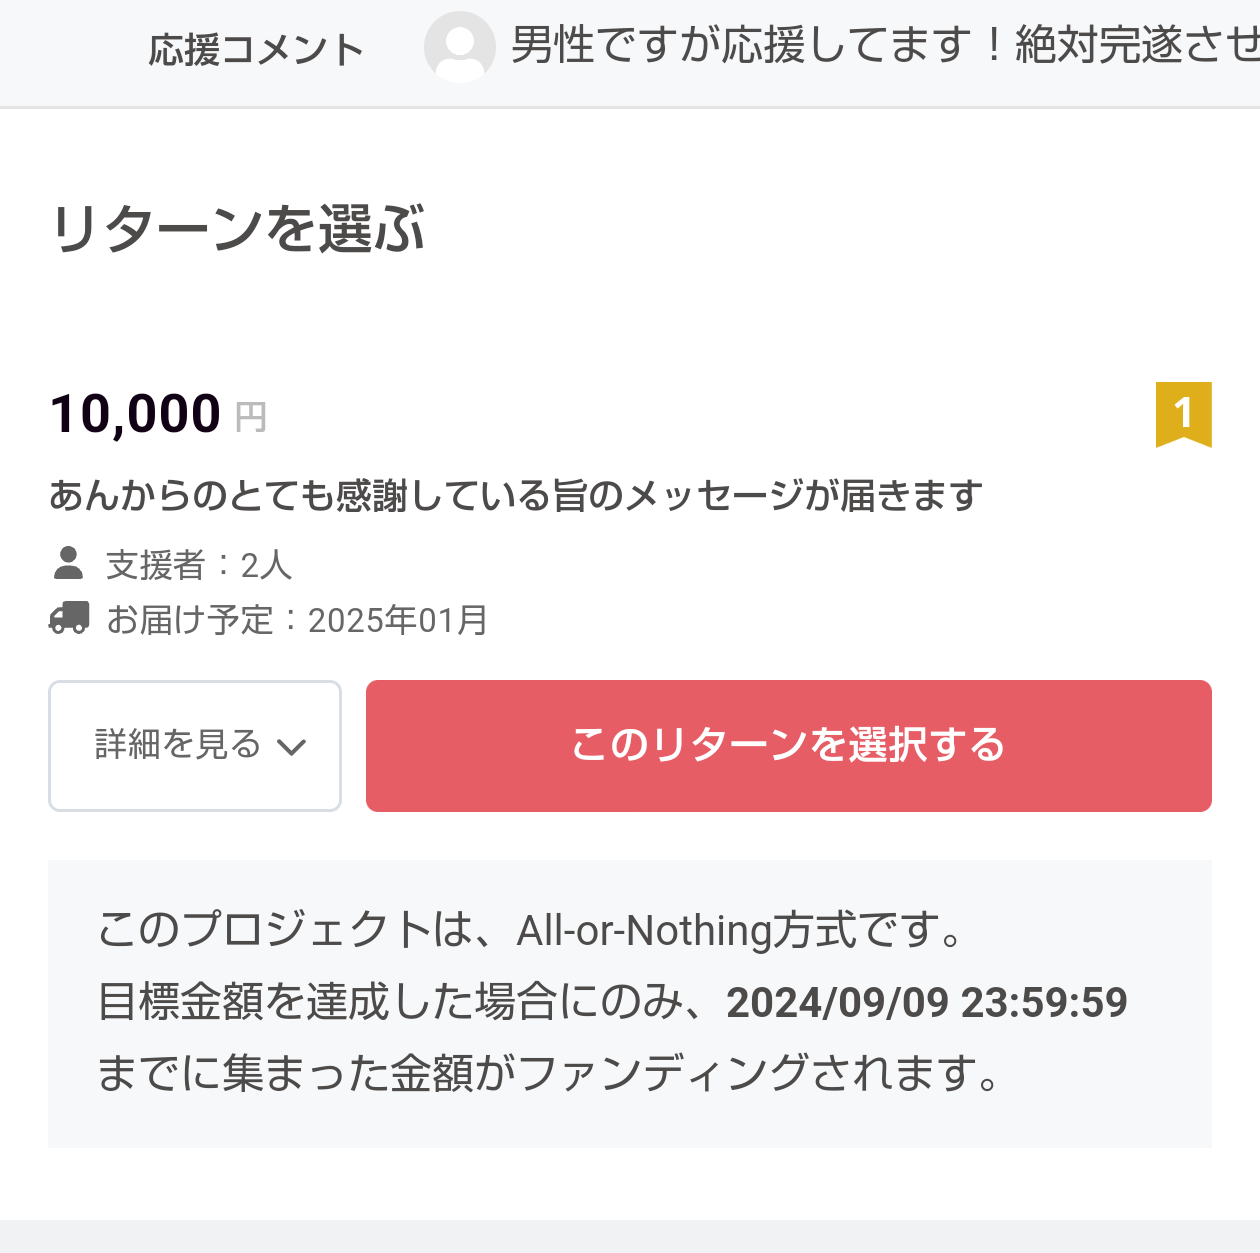Select the return description about あんから's message
The image size is (1260, 1253).
516,495
